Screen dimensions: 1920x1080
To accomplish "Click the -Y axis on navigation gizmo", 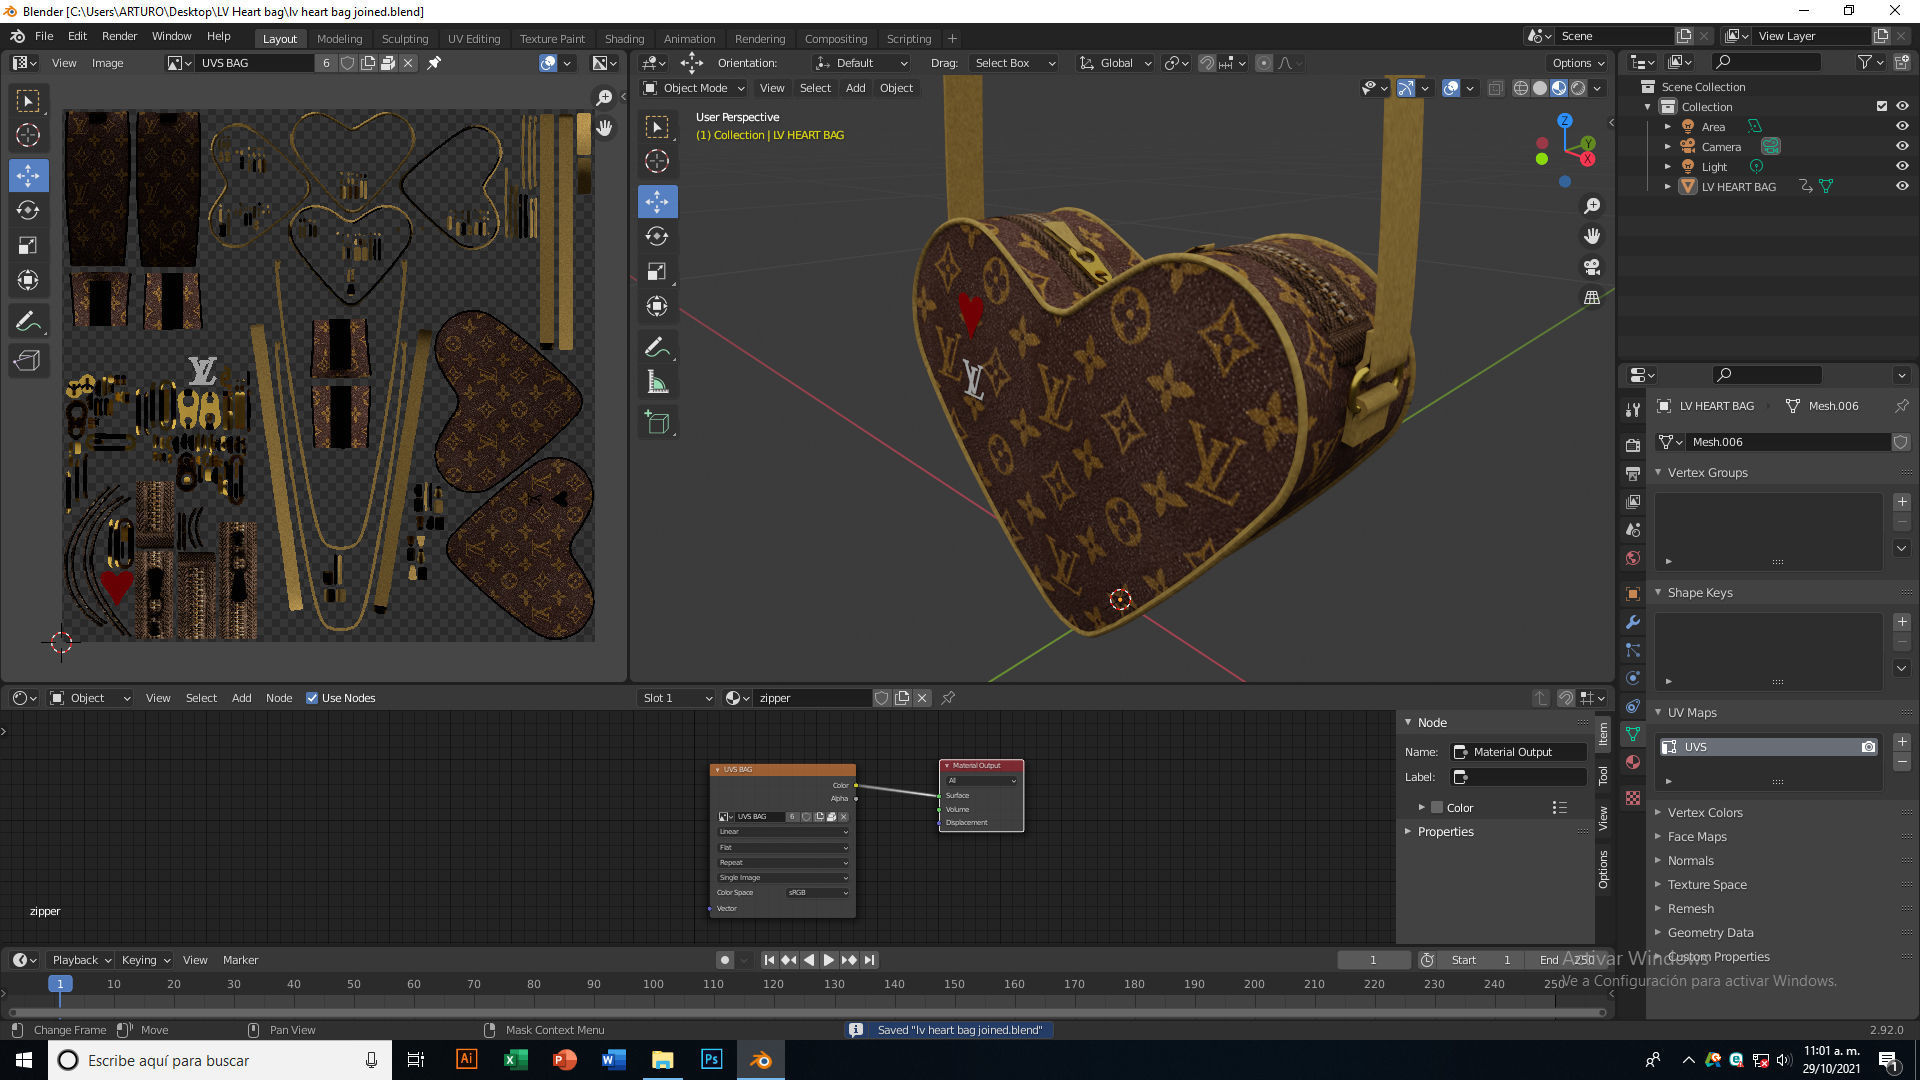I will pyautogui.click(x=1542, y=159).
